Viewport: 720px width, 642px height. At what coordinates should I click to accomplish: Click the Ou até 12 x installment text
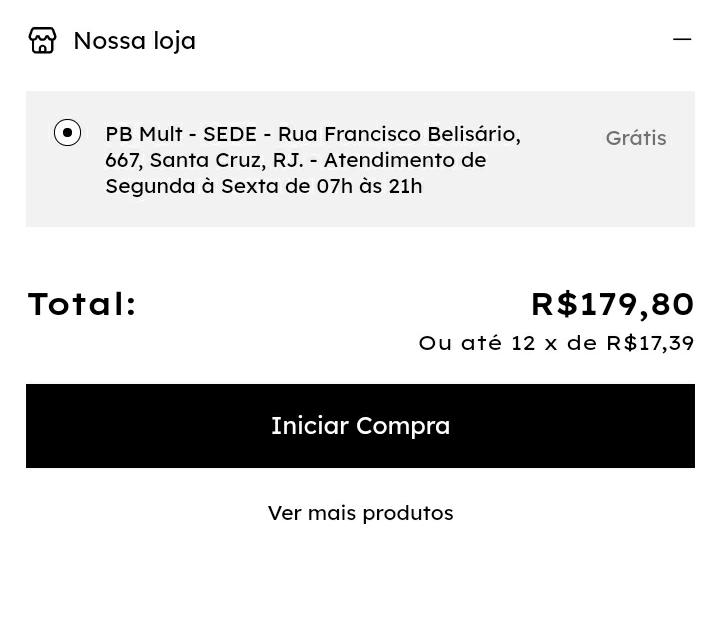click(x=507, y=343)
